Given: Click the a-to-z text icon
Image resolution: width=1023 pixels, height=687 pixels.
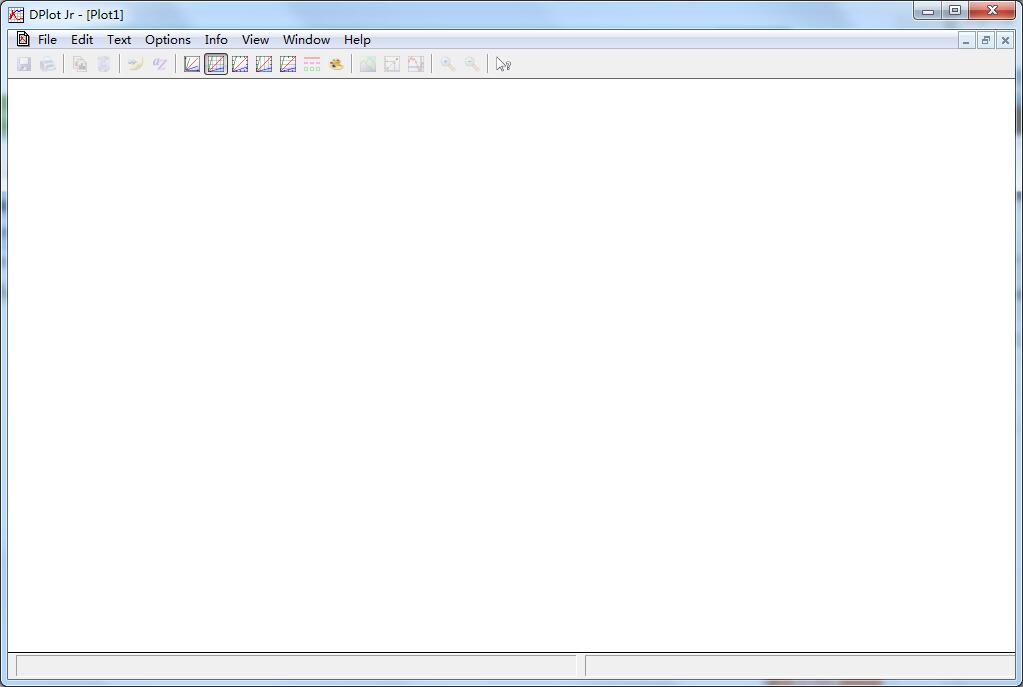Looking at the screenshot, I should pos(159,64).
